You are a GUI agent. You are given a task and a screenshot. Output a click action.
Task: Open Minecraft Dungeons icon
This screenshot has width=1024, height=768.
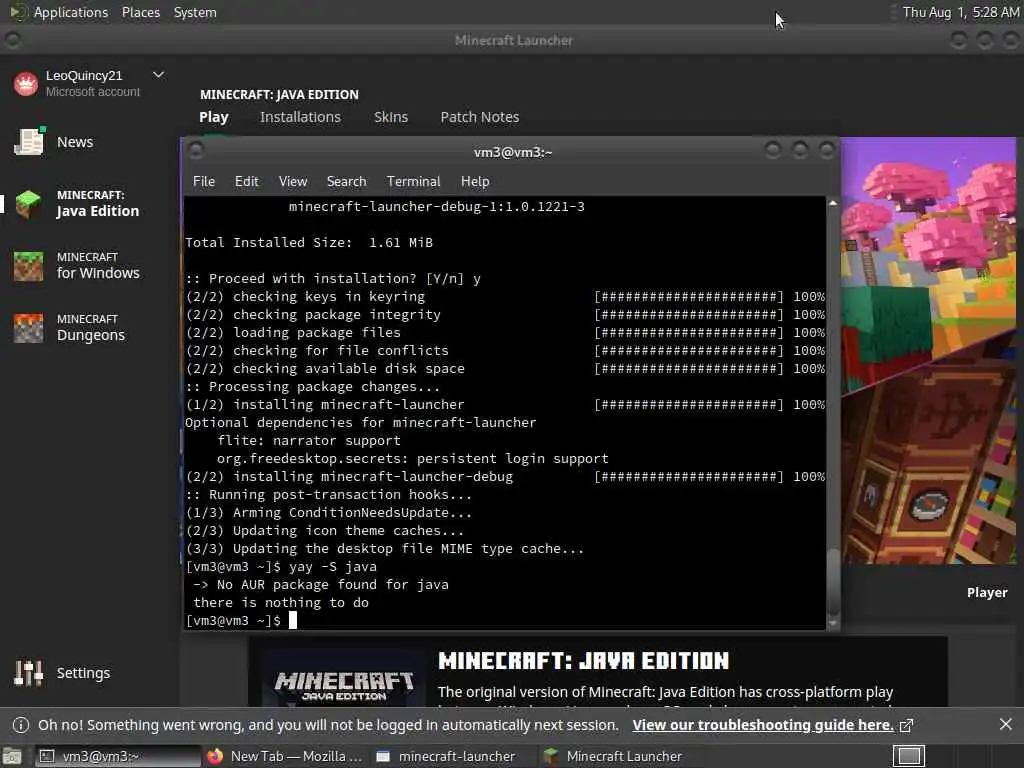pos(28,328)
